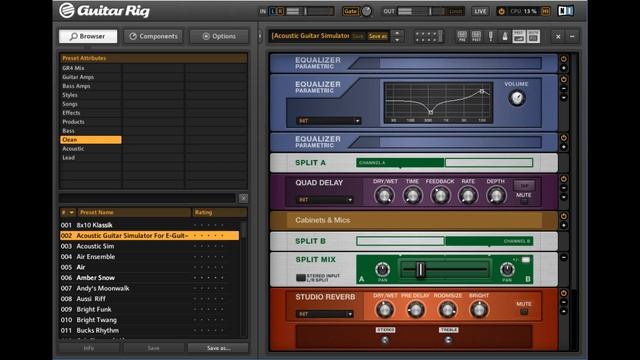The width and height of the screenshot is (640, 360).
Task: Minimize the Quad Delay module
Action: point(564,188)
